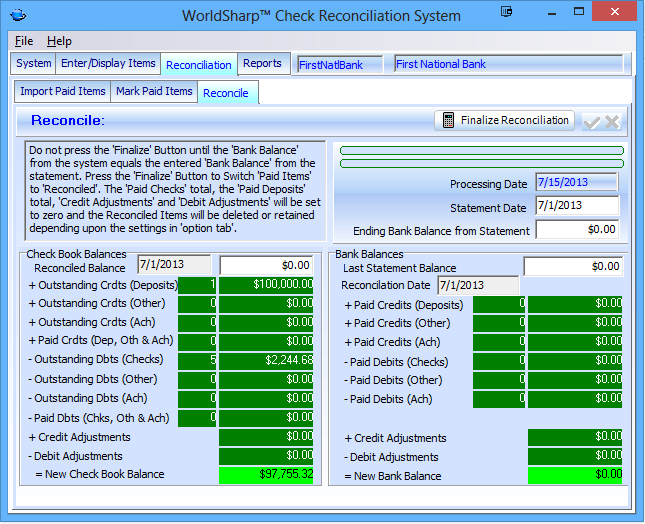This screenshot has height=524, width=645.
Task: Open the Enter/Display Items tab
Action: coord(108,64)
